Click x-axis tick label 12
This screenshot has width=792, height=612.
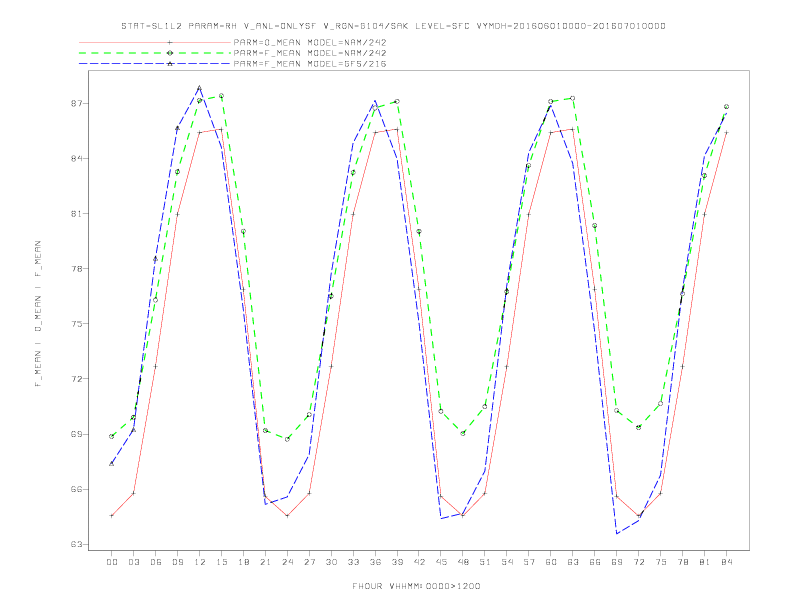[x=200, y=562]
